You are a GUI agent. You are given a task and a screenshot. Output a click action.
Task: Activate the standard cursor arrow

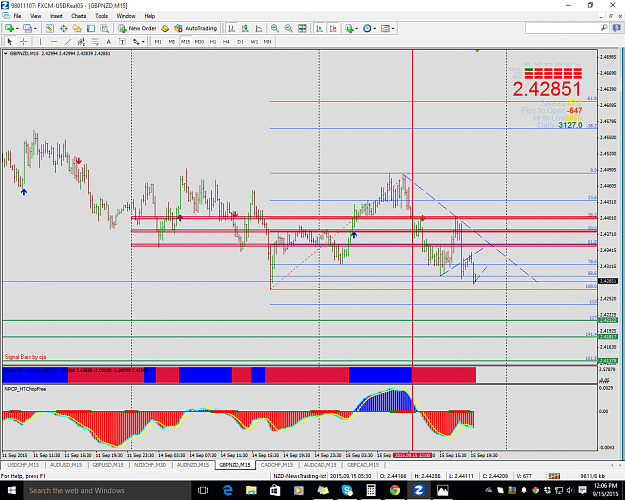10,41
